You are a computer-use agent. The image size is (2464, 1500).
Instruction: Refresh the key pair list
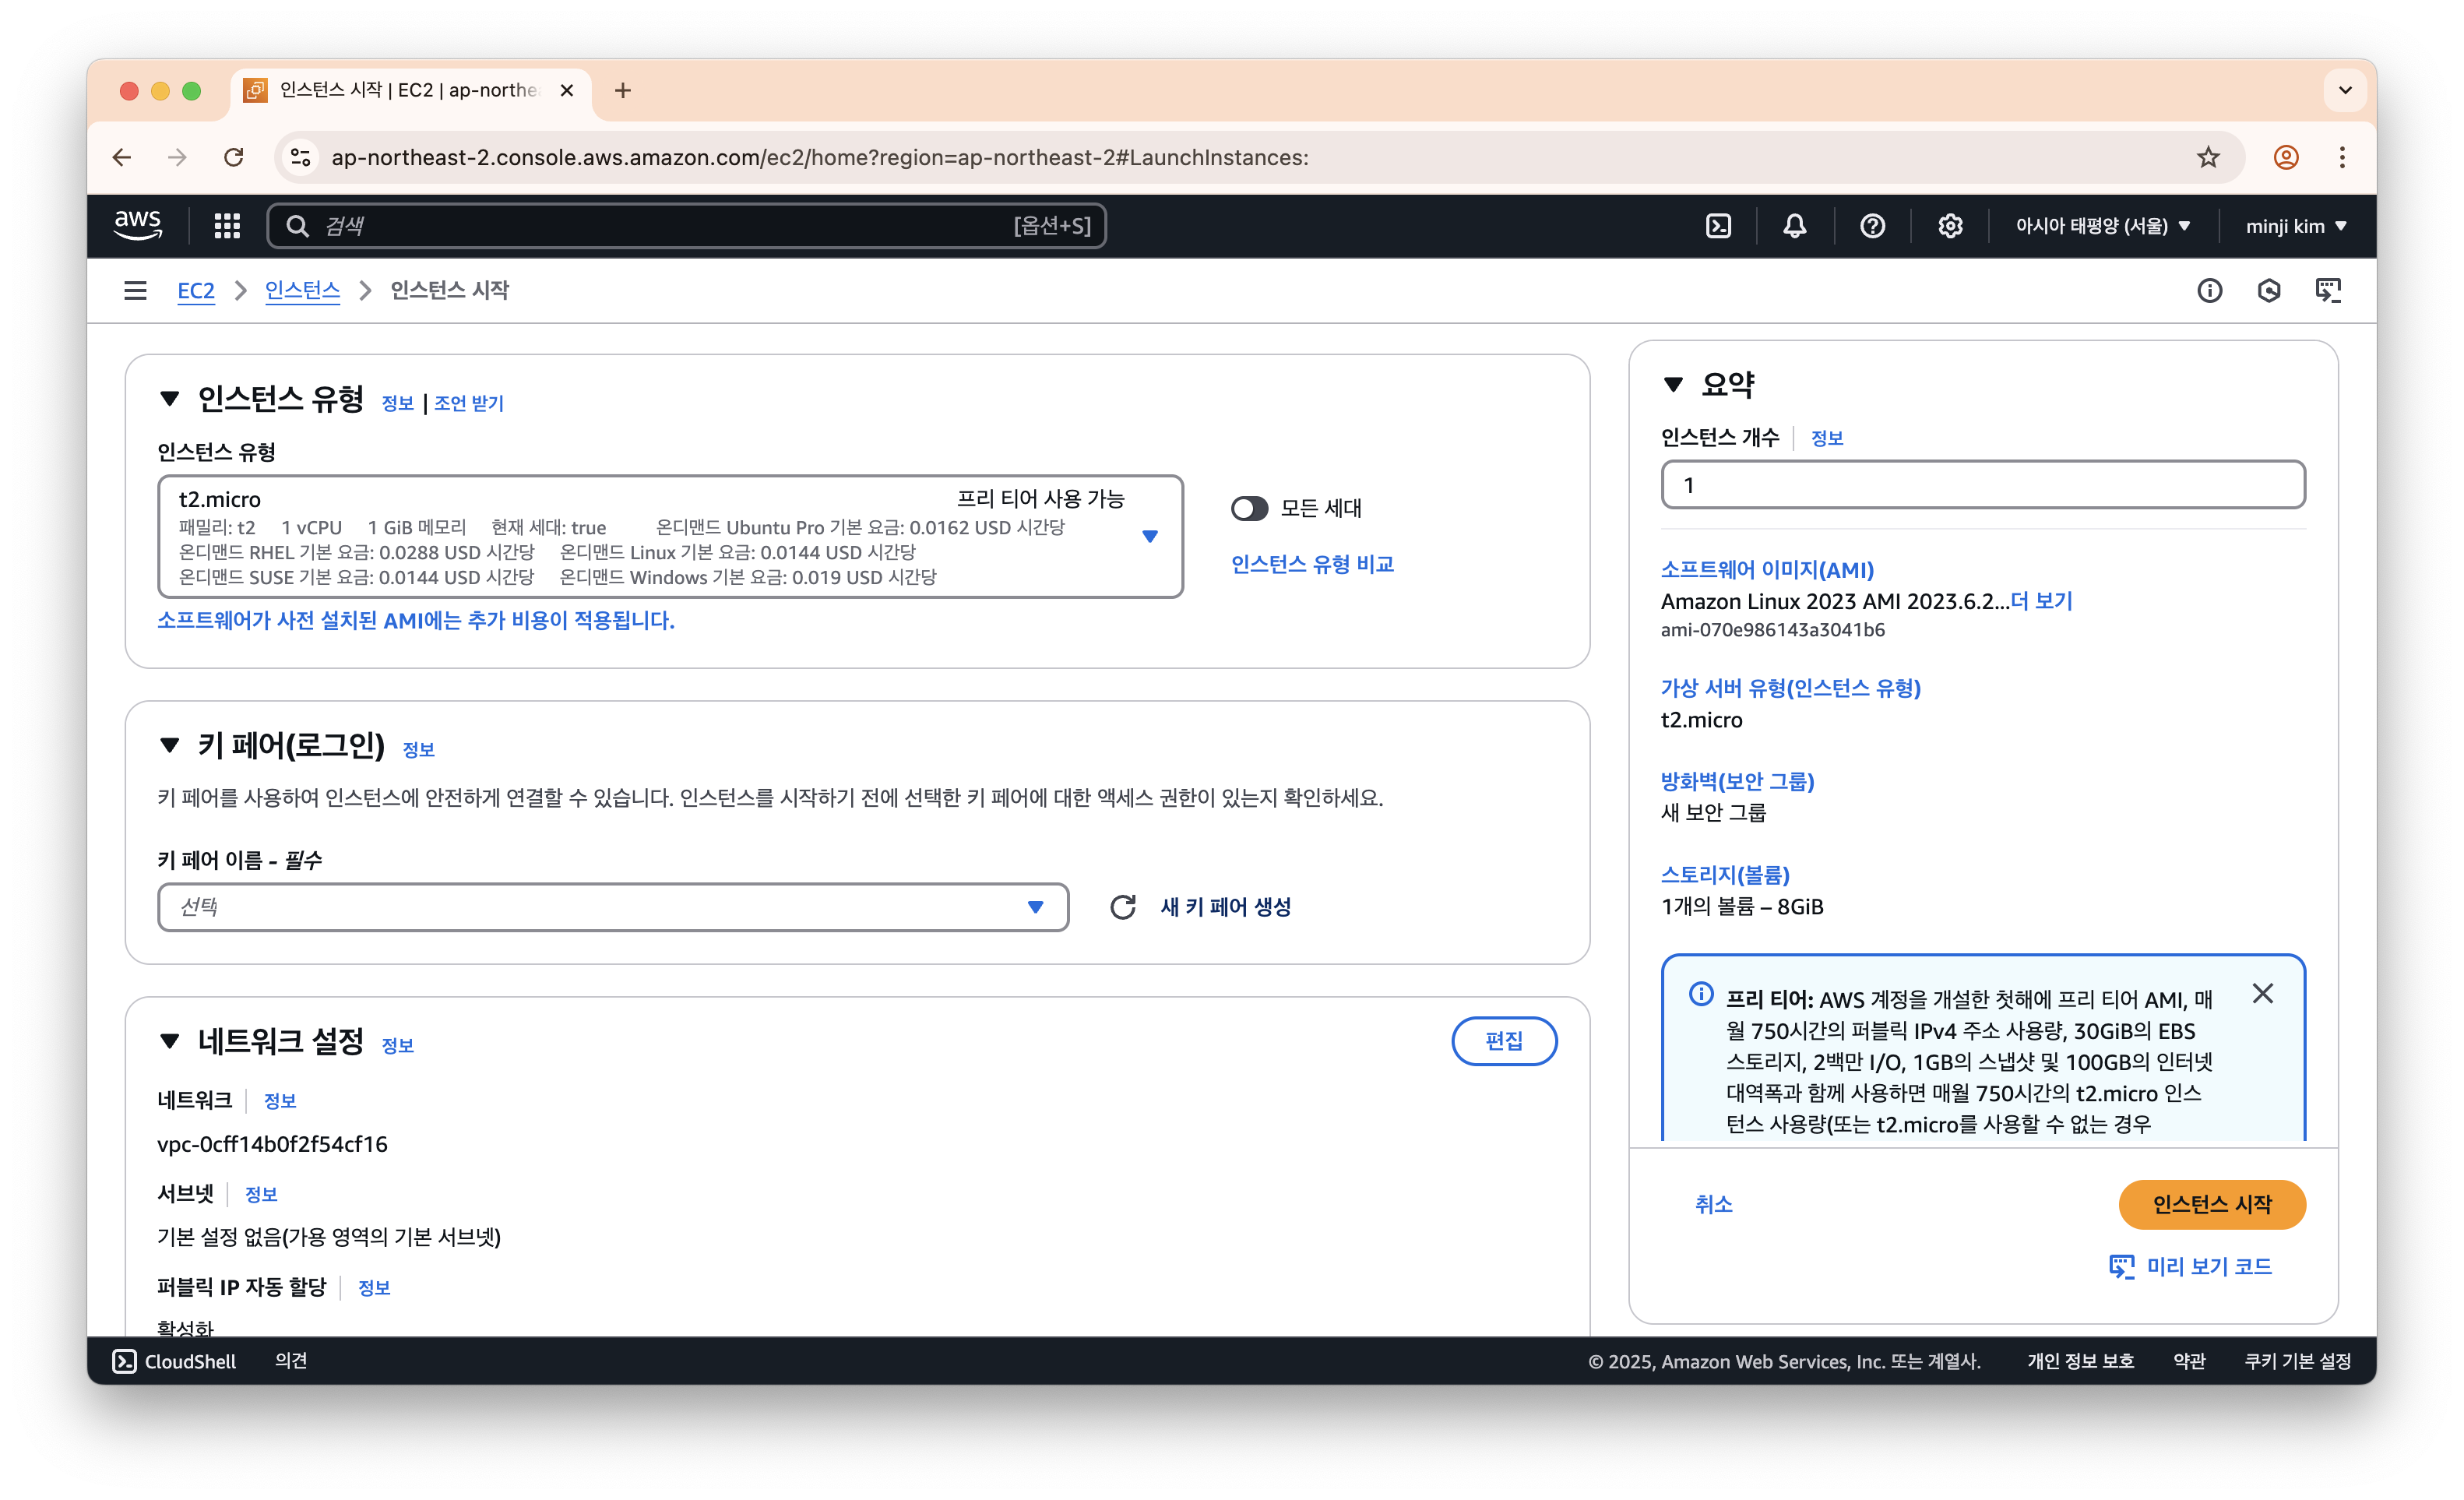1123,907
